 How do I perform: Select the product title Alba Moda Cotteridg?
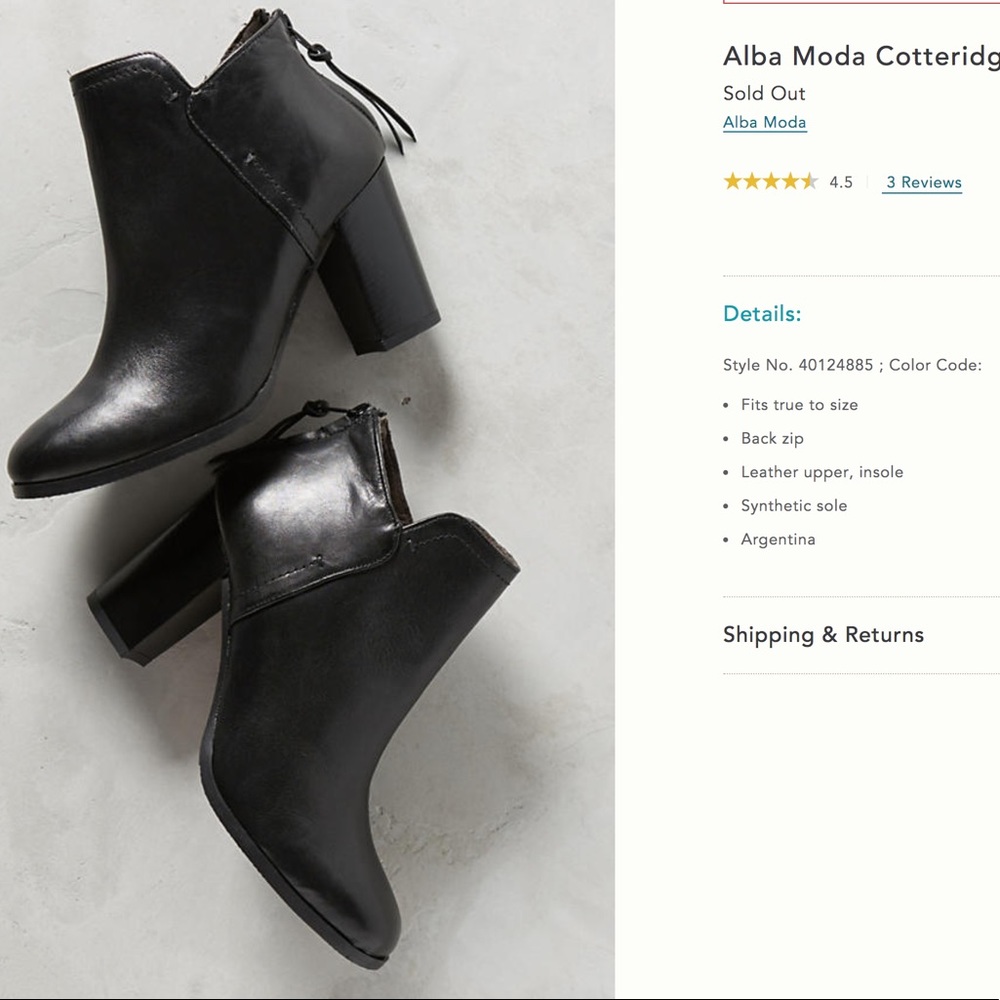[860, 56]
